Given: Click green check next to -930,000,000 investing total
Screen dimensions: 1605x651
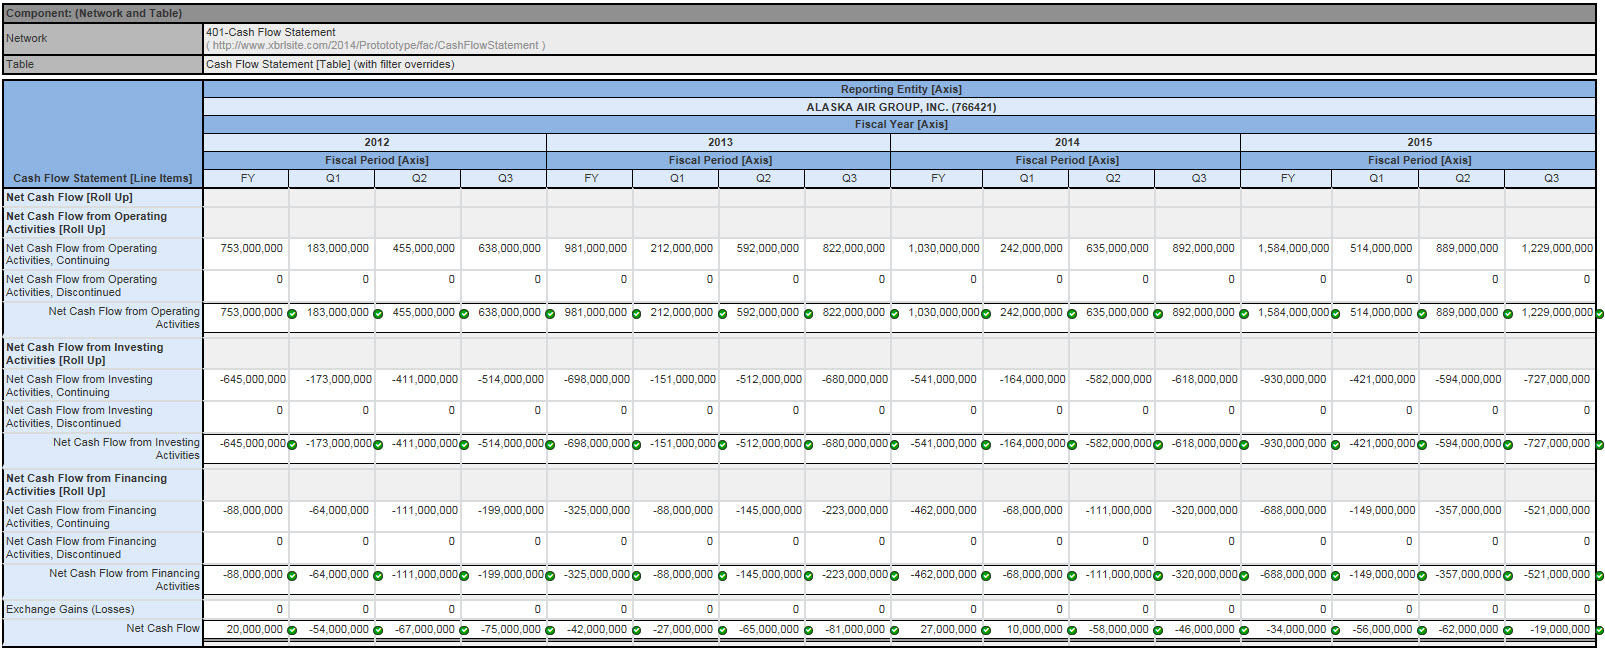Looking at the screenshot, I should click(1335, 445).
